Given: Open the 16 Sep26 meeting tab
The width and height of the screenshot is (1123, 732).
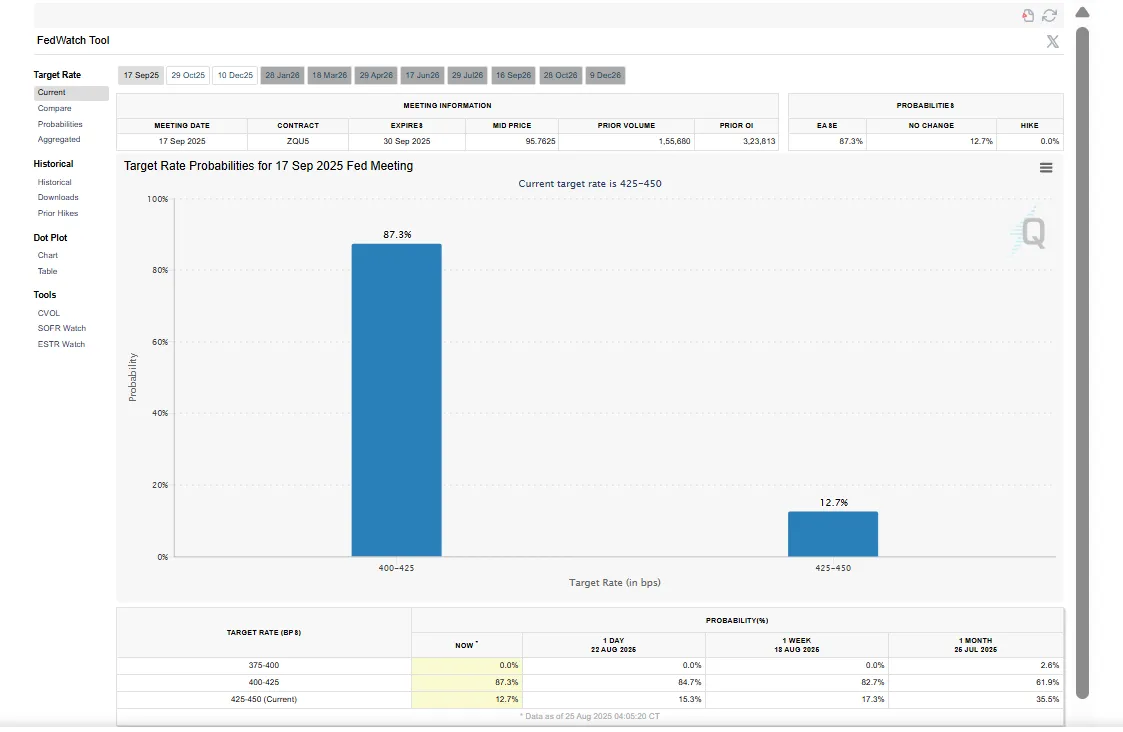Looking at the screenshot, I should click(514, 75).
